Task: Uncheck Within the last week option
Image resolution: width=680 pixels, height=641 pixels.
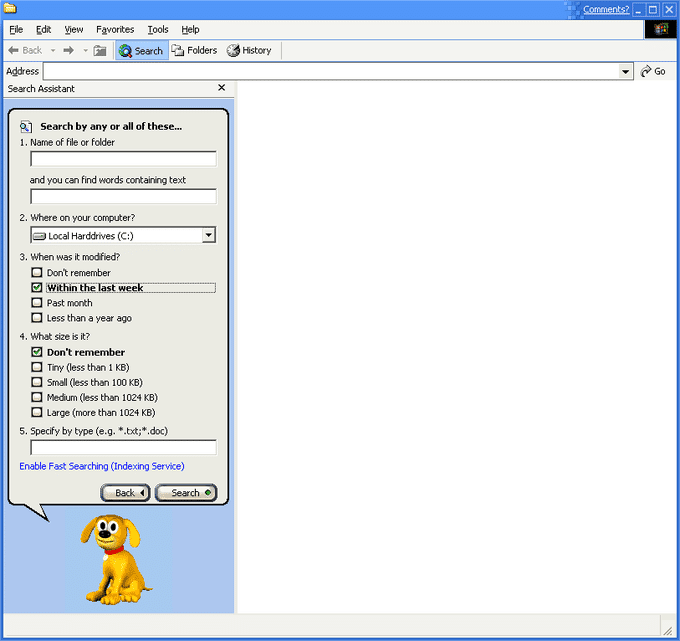Action: (37, 288)
